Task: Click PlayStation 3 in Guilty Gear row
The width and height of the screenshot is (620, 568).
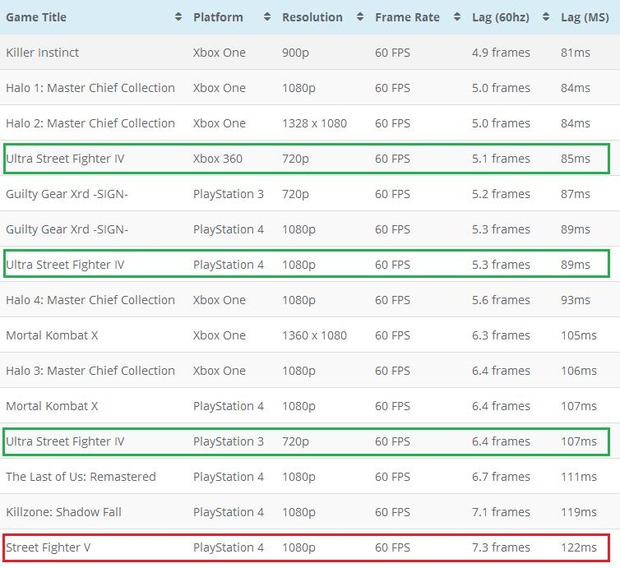Action: (x=228, y=195)
